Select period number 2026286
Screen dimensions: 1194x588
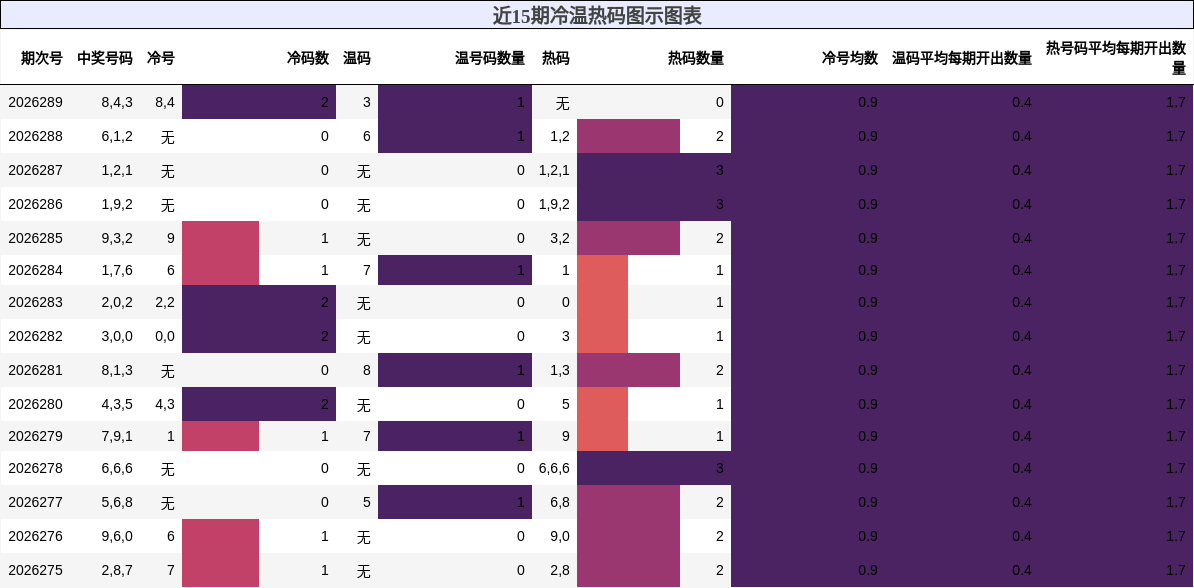35,204
